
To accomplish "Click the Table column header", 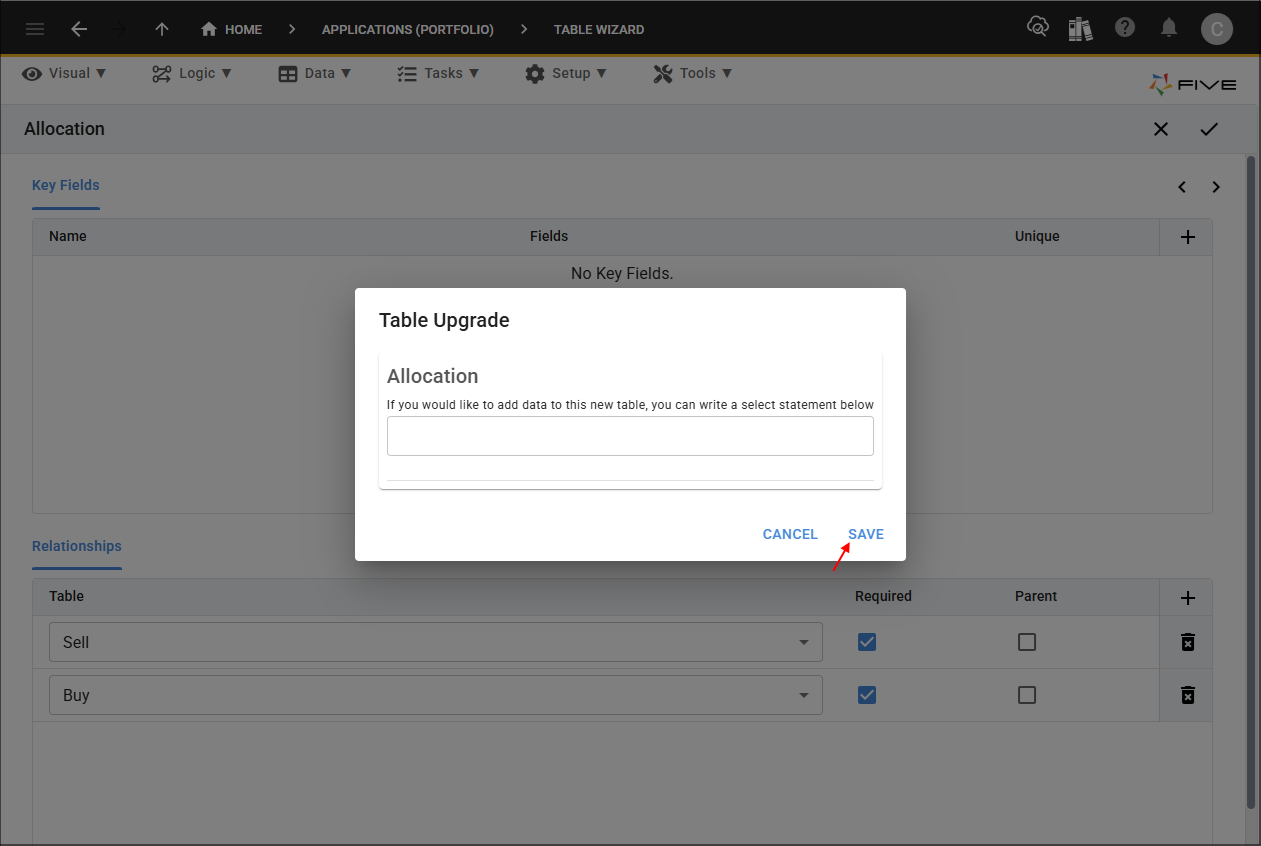I will pos(67,596).
